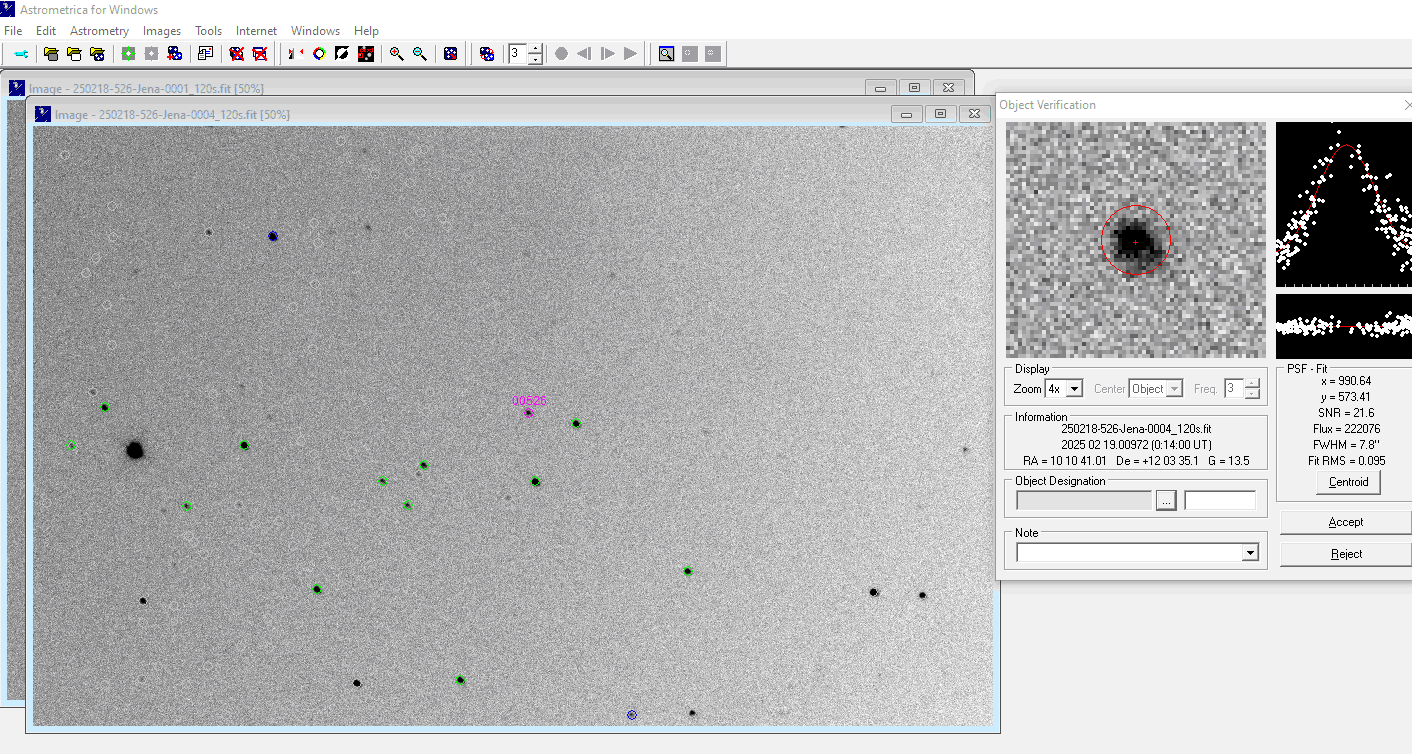Open the Background and Range icon
The width and height of the screenshot is (1412, 754).
(x=365, y=54)
